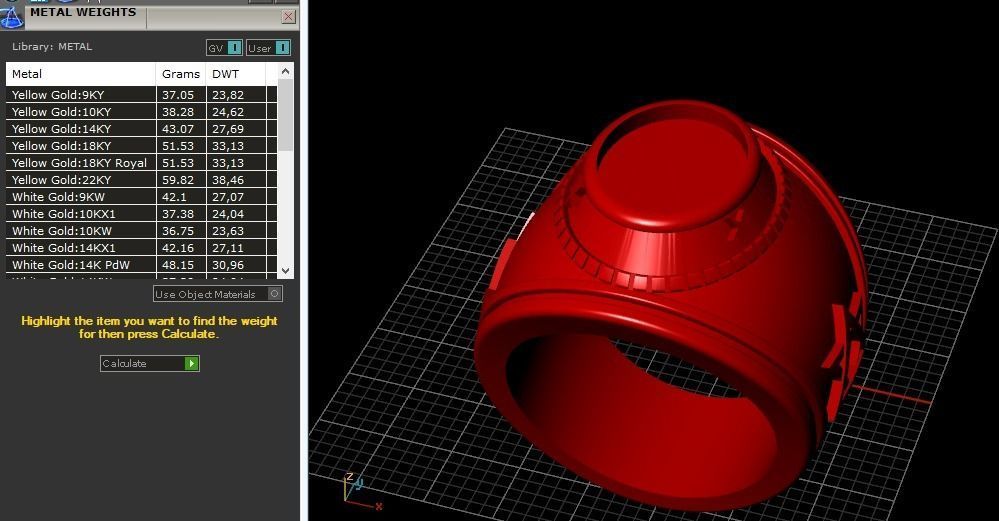The image size is (999, 521).
Task: Select the Yellow Gold:18KY row
Action: coord(141,145)
